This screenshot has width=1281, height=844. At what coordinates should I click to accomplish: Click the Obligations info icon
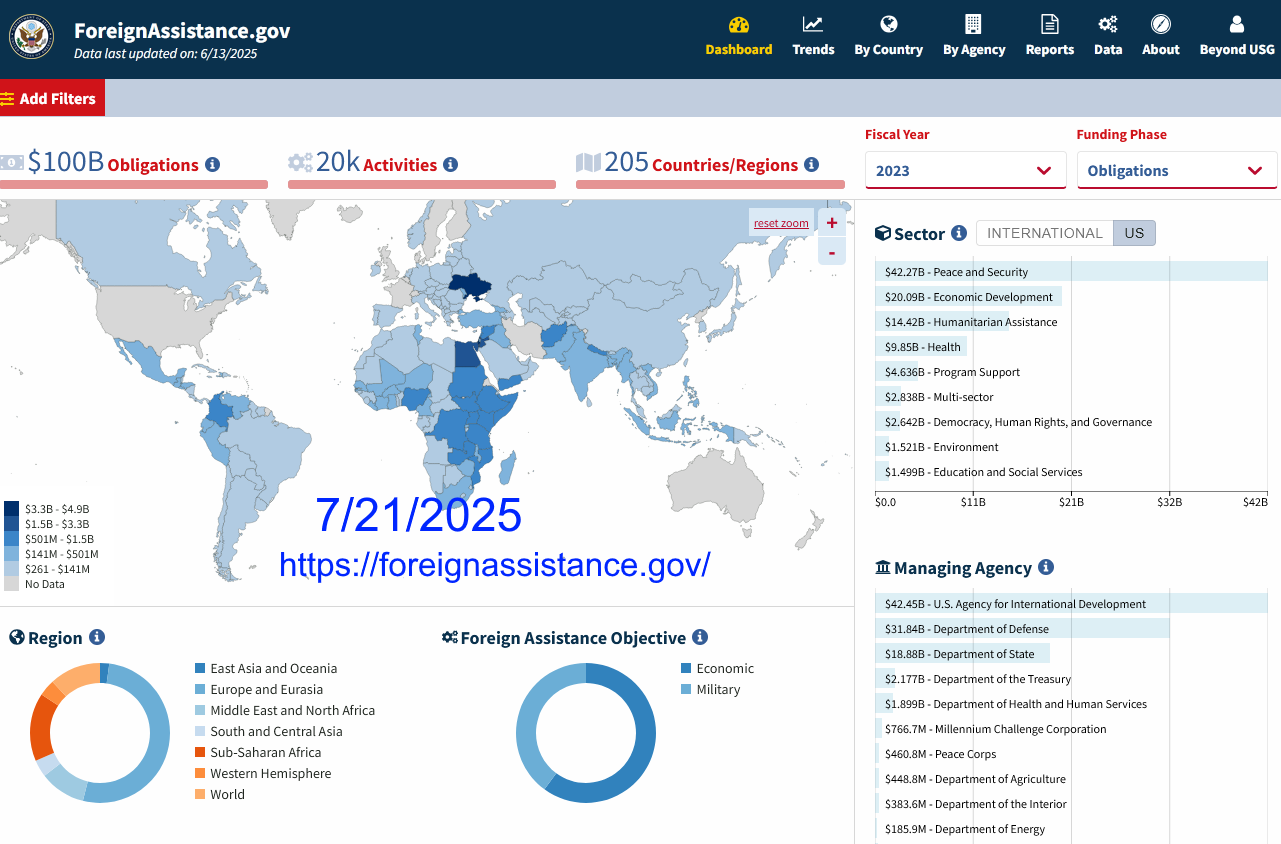click(212, 165)
